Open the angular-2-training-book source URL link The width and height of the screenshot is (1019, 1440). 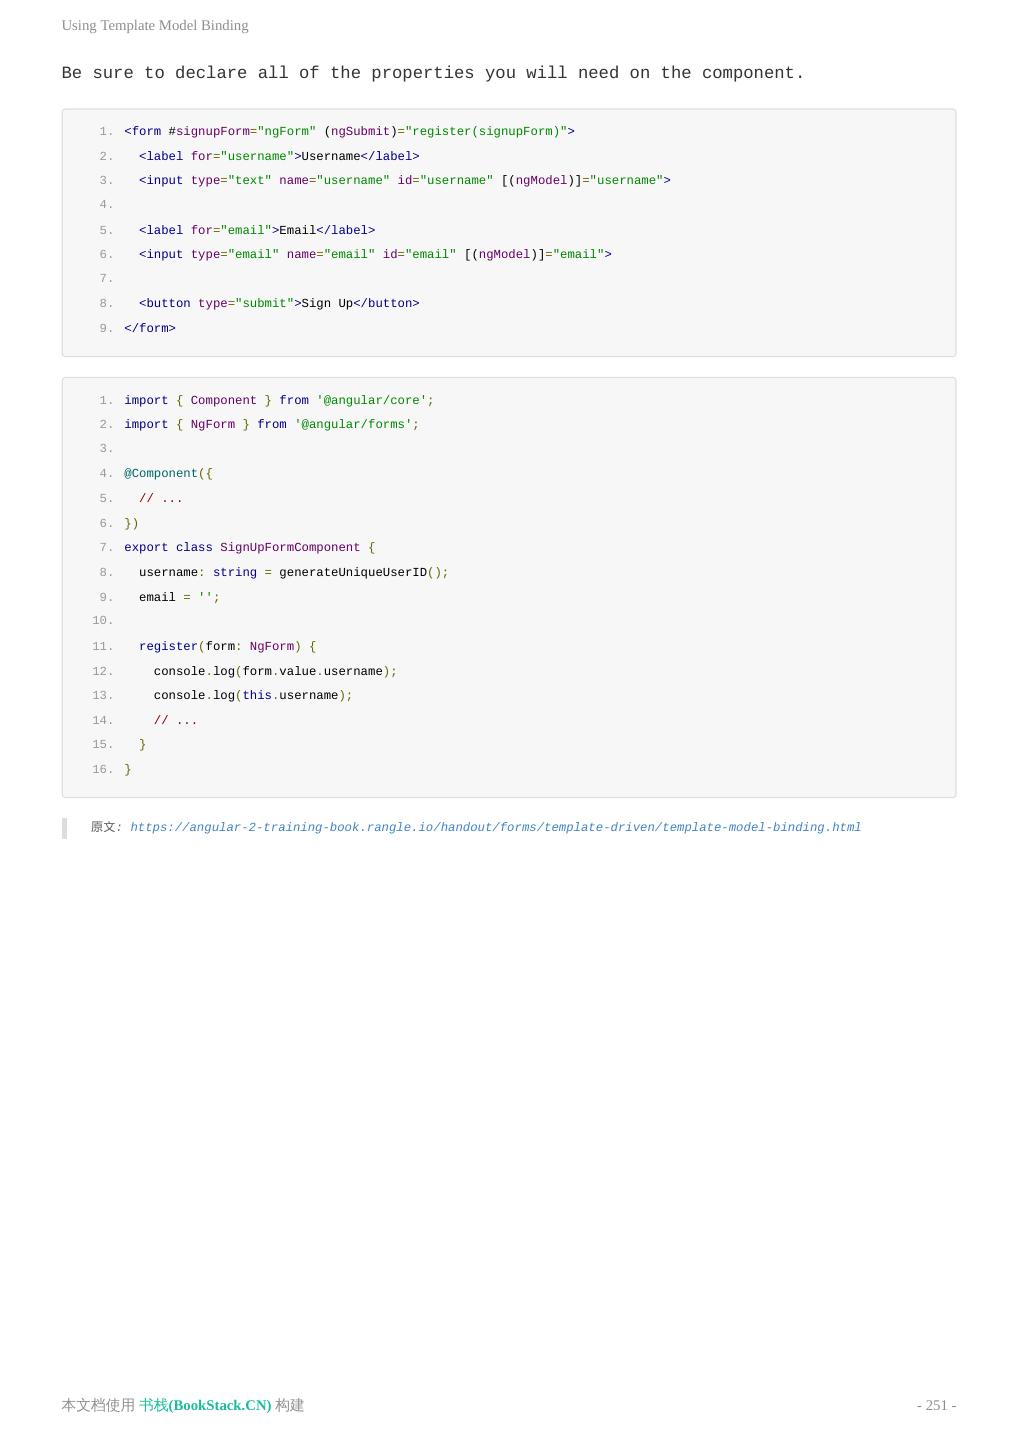click(495, 828)
